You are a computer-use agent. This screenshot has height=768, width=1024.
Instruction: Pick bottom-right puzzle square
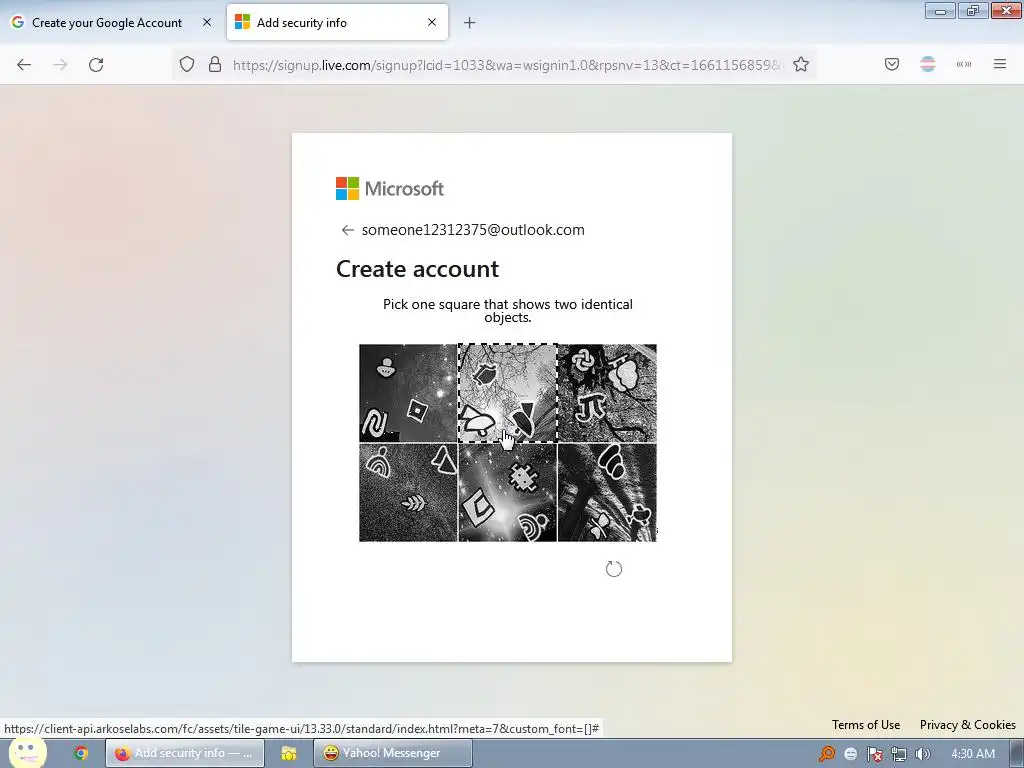(x=607, y=492)
